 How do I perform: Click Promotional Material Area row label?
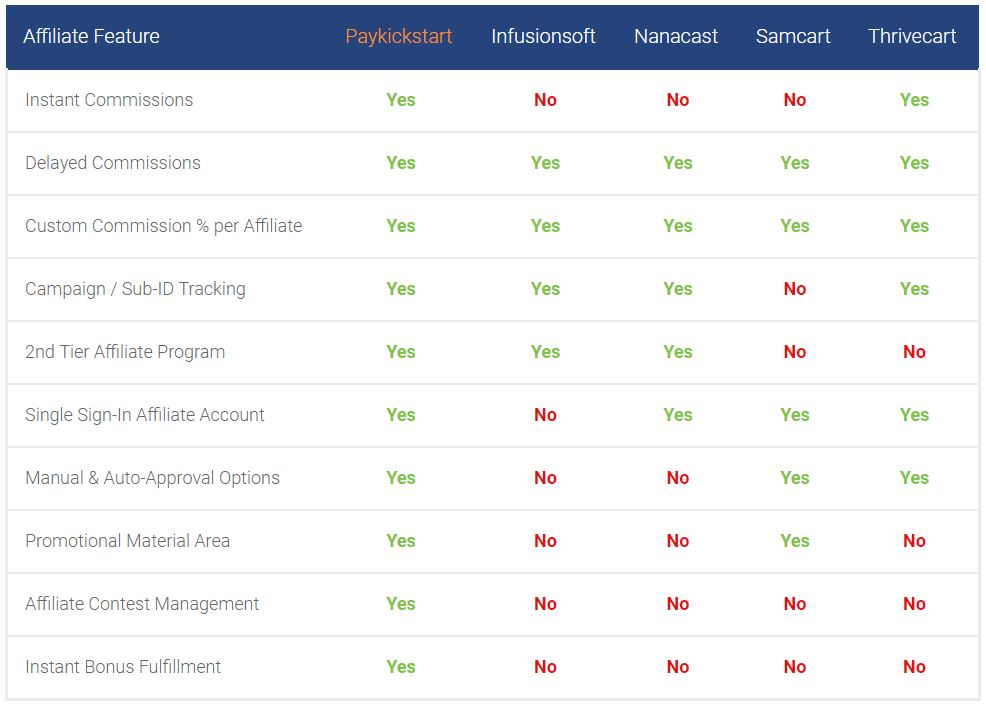point(127,541)
